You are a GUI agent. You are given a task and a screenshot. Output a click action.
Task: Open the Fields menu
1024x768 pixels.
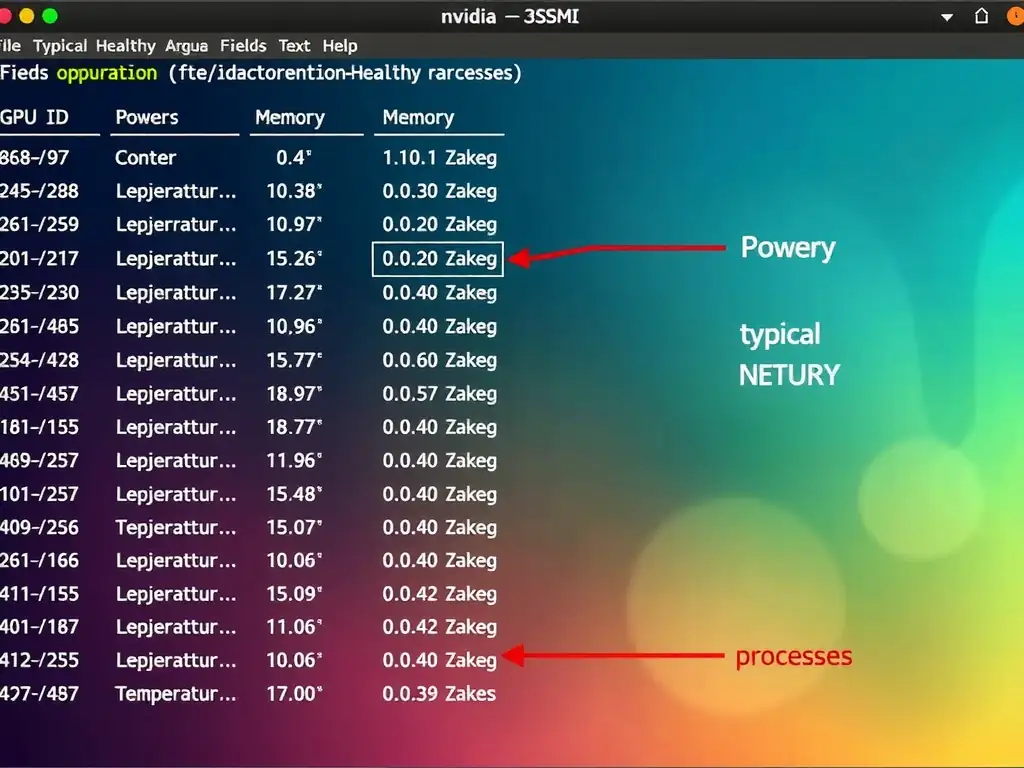(x=243, y=46)
